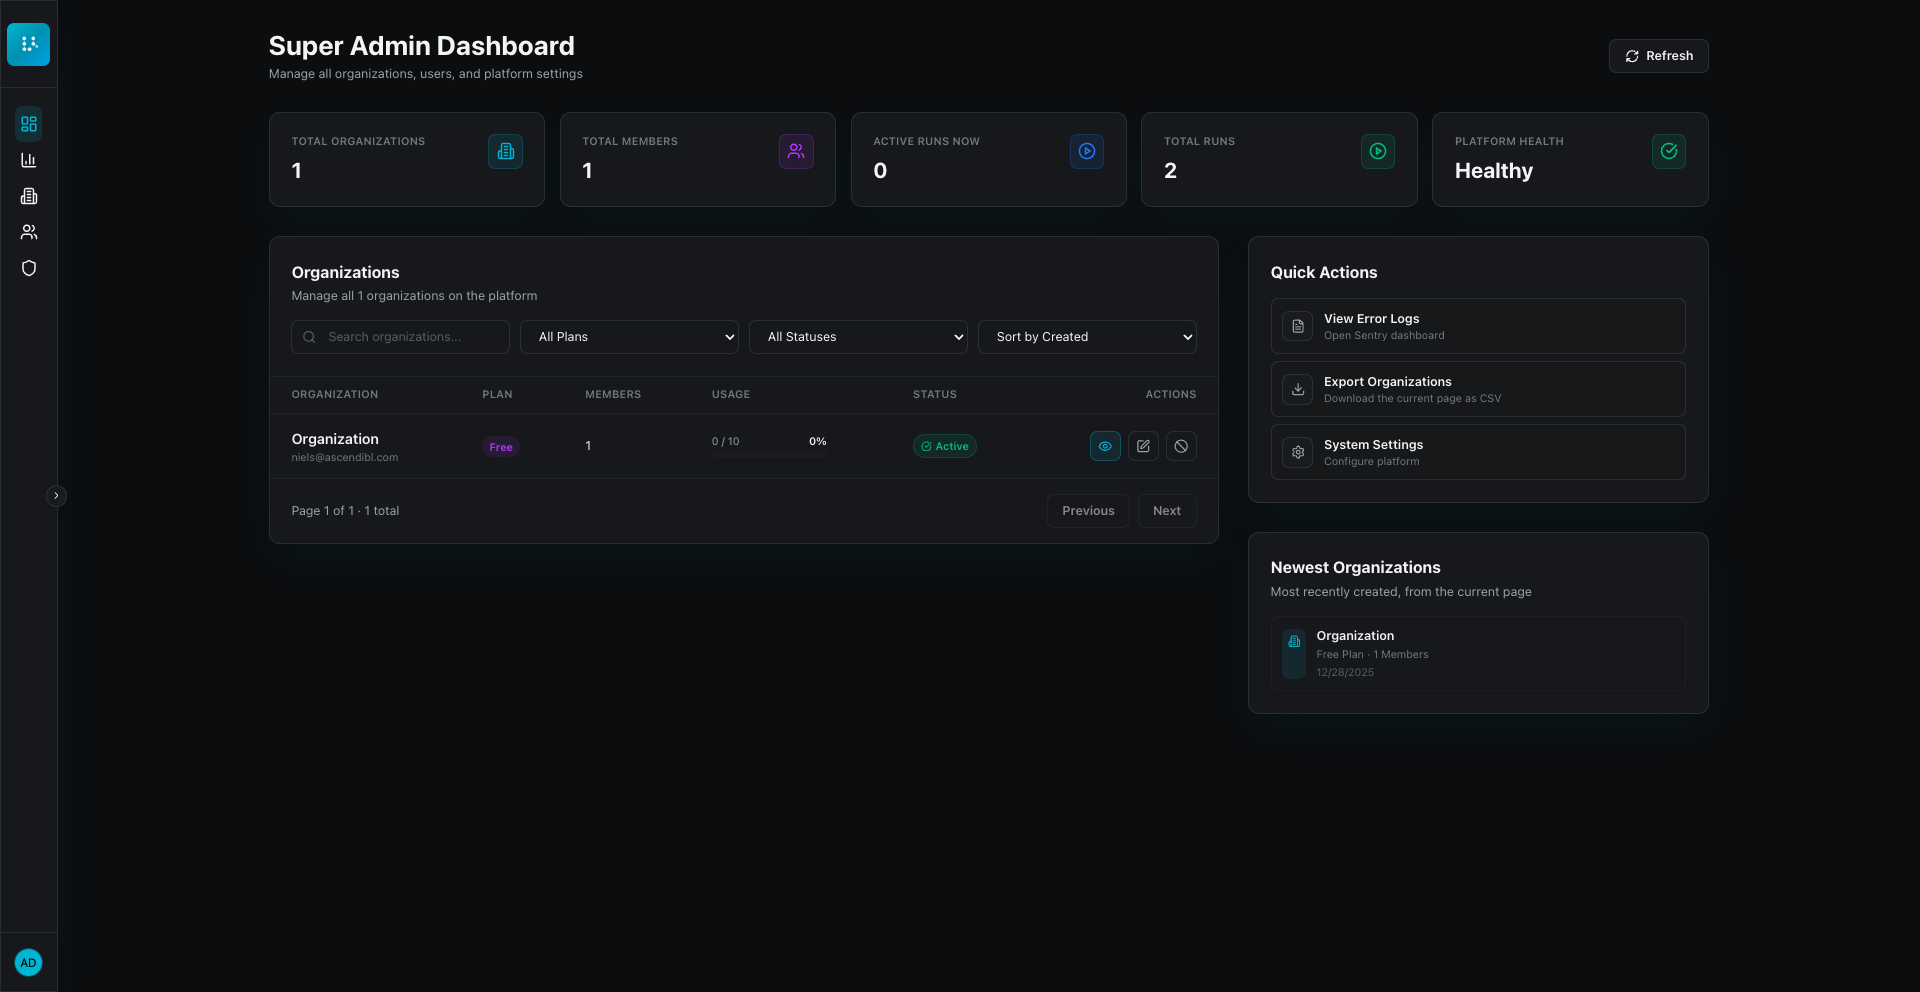Click the Refresh button

[x=1658, y=56]
